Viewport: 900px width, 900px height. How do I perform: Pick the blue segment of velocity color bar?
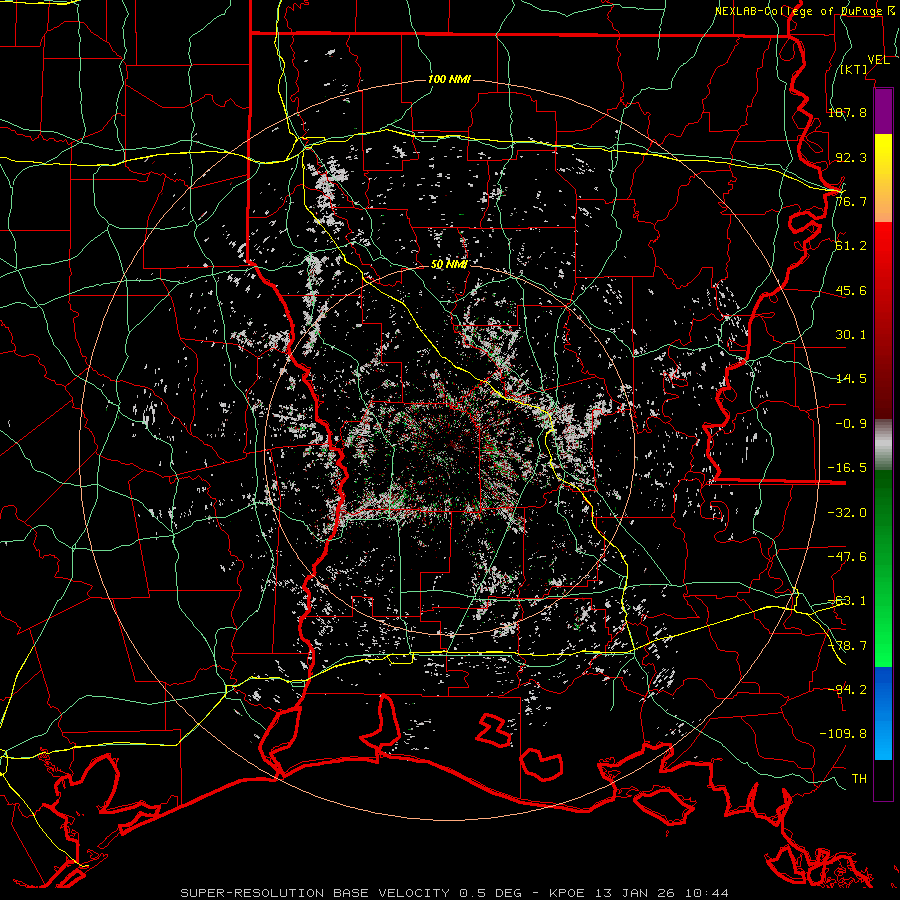[883, 713]
